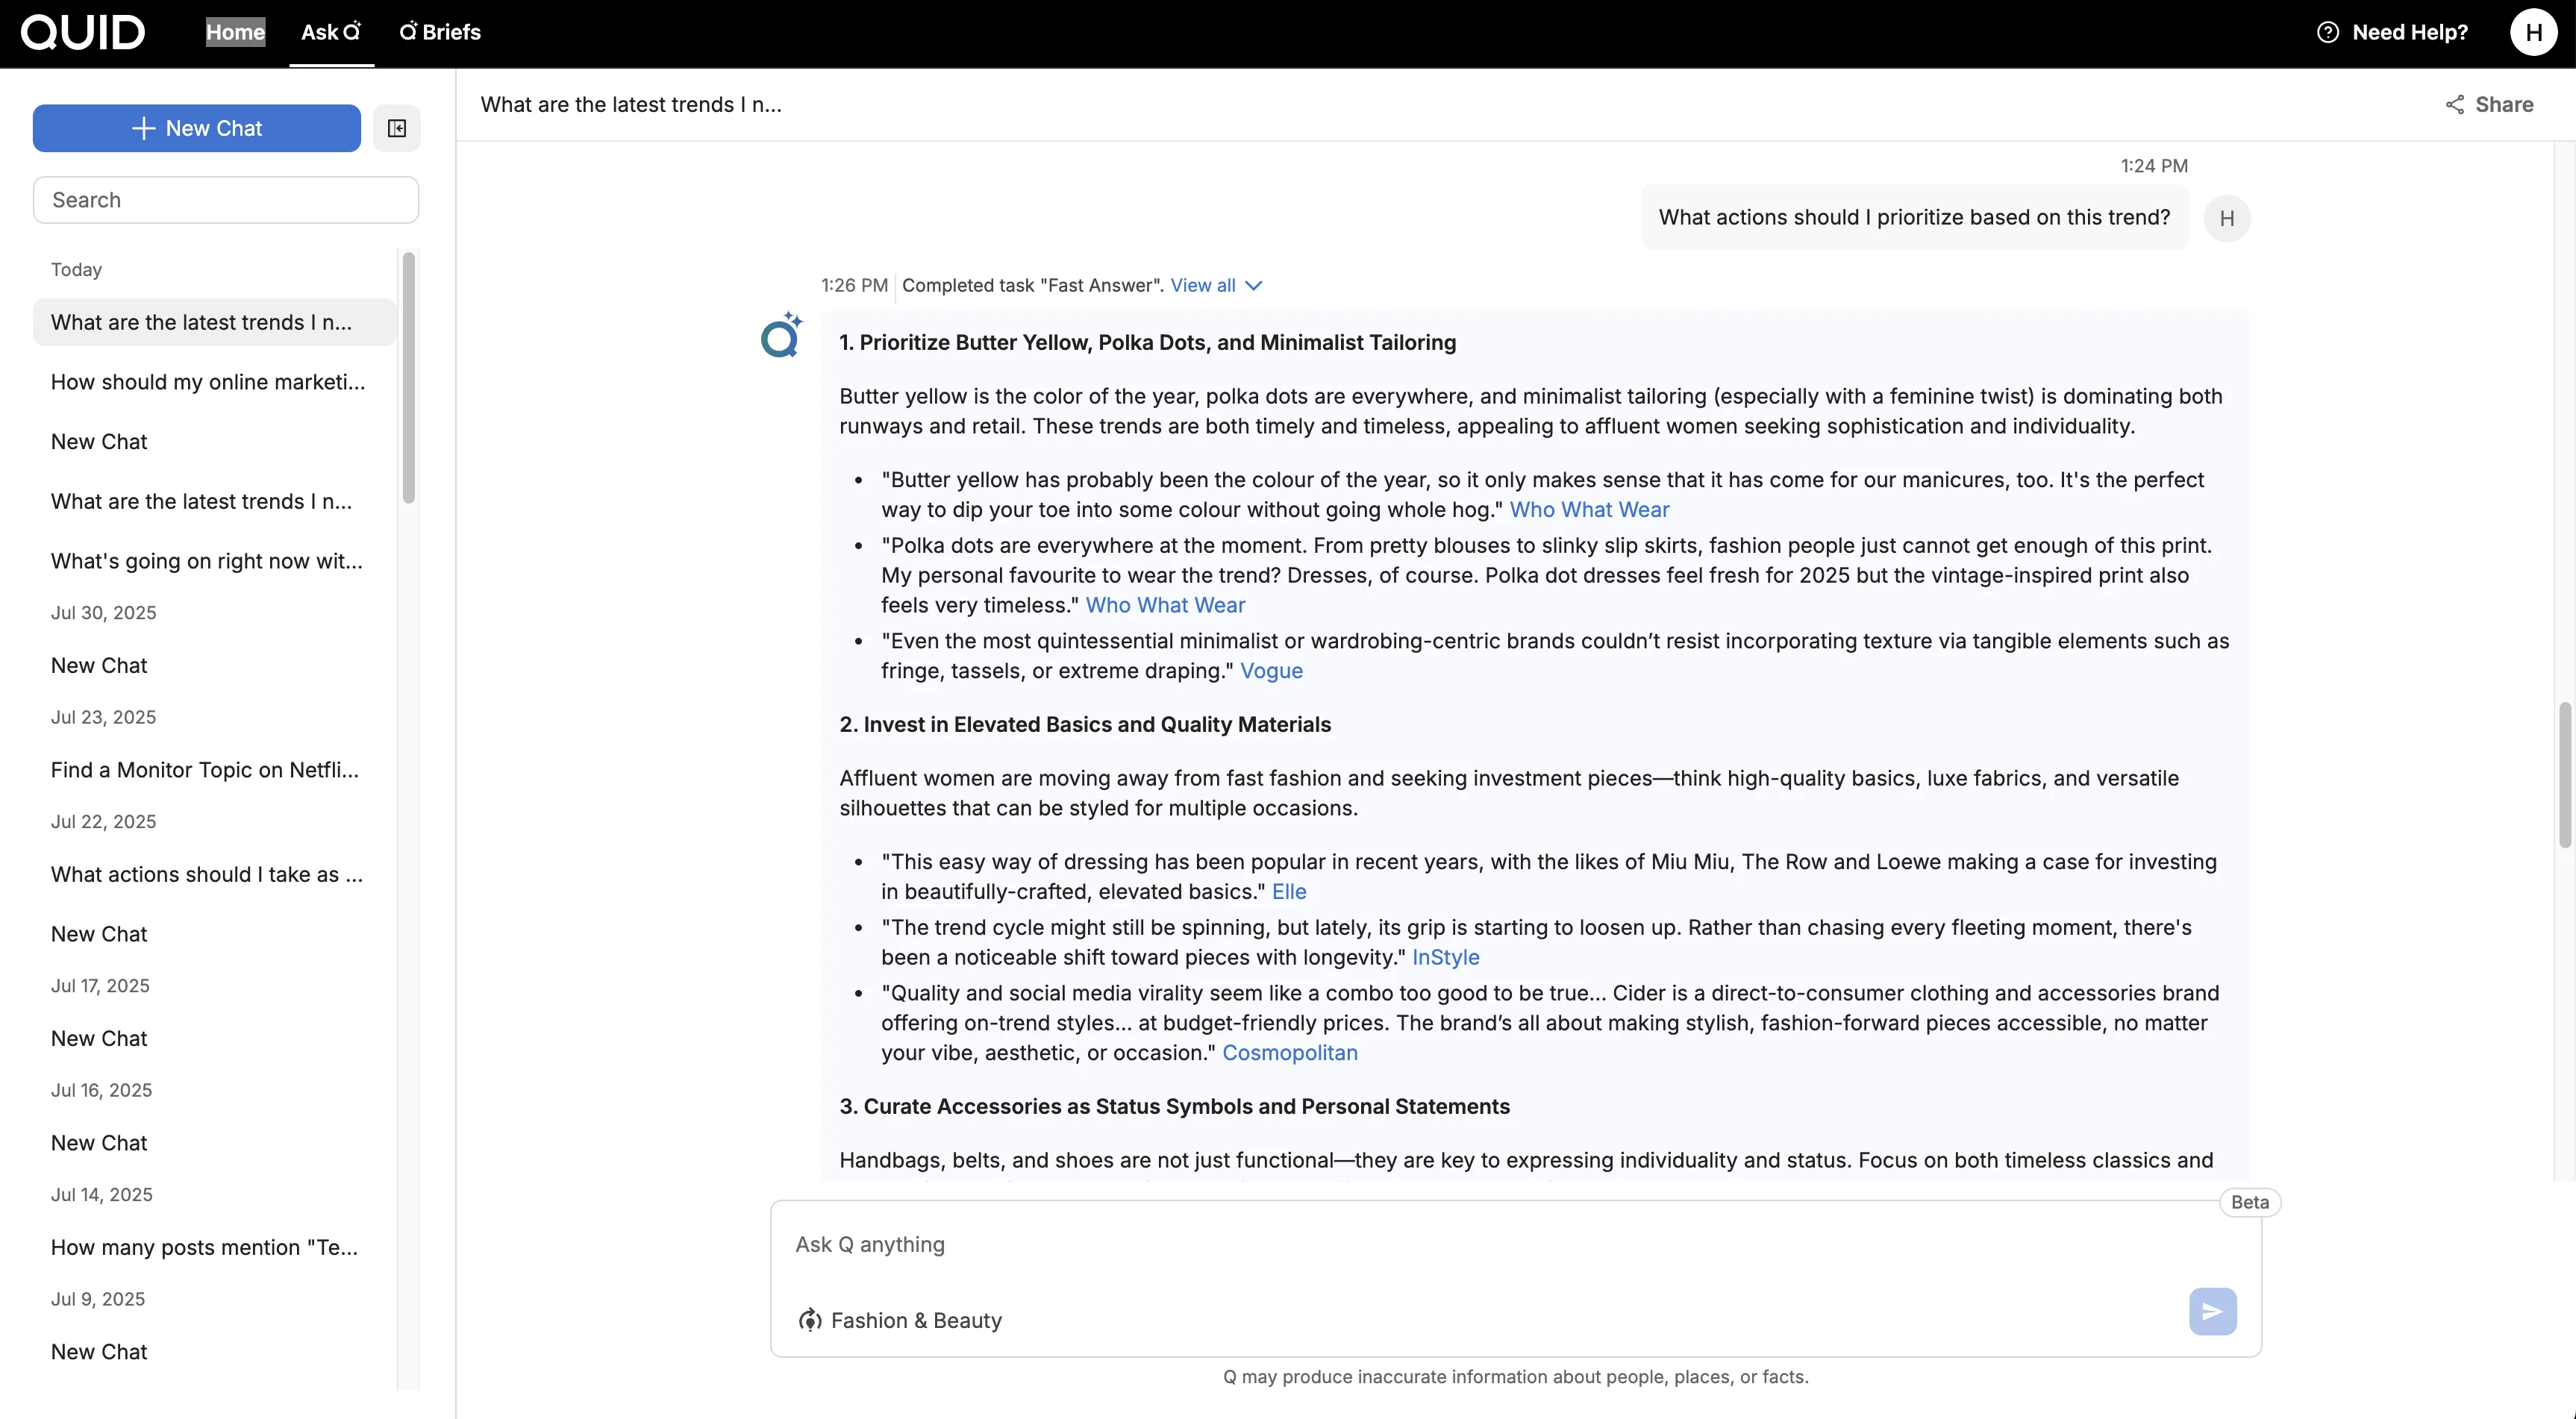Open 'Find a Monitor Topic on Netfli...' chat
The width and height of the screenshot is (2576, 1419).
click(204, 770)
